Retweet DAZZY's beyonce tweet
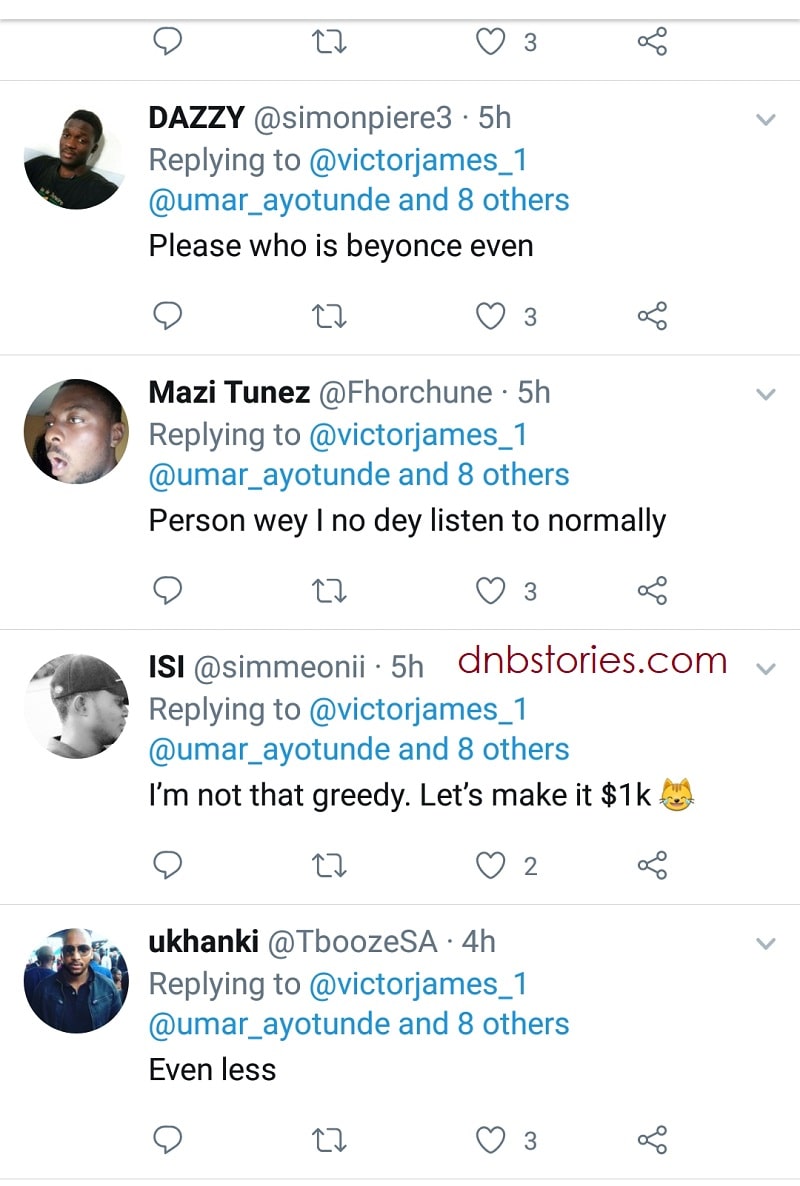The image size is (800, 1186). pos(330,317)
